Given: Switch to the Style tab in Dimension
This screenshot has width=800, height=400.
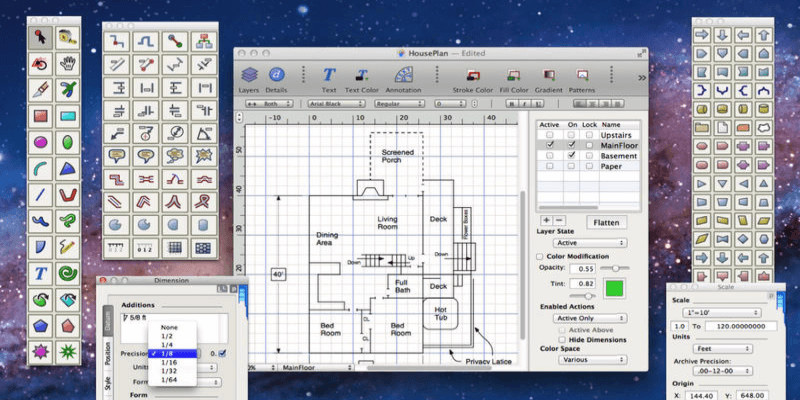Looking at the screenshot, I should point(108,384).
